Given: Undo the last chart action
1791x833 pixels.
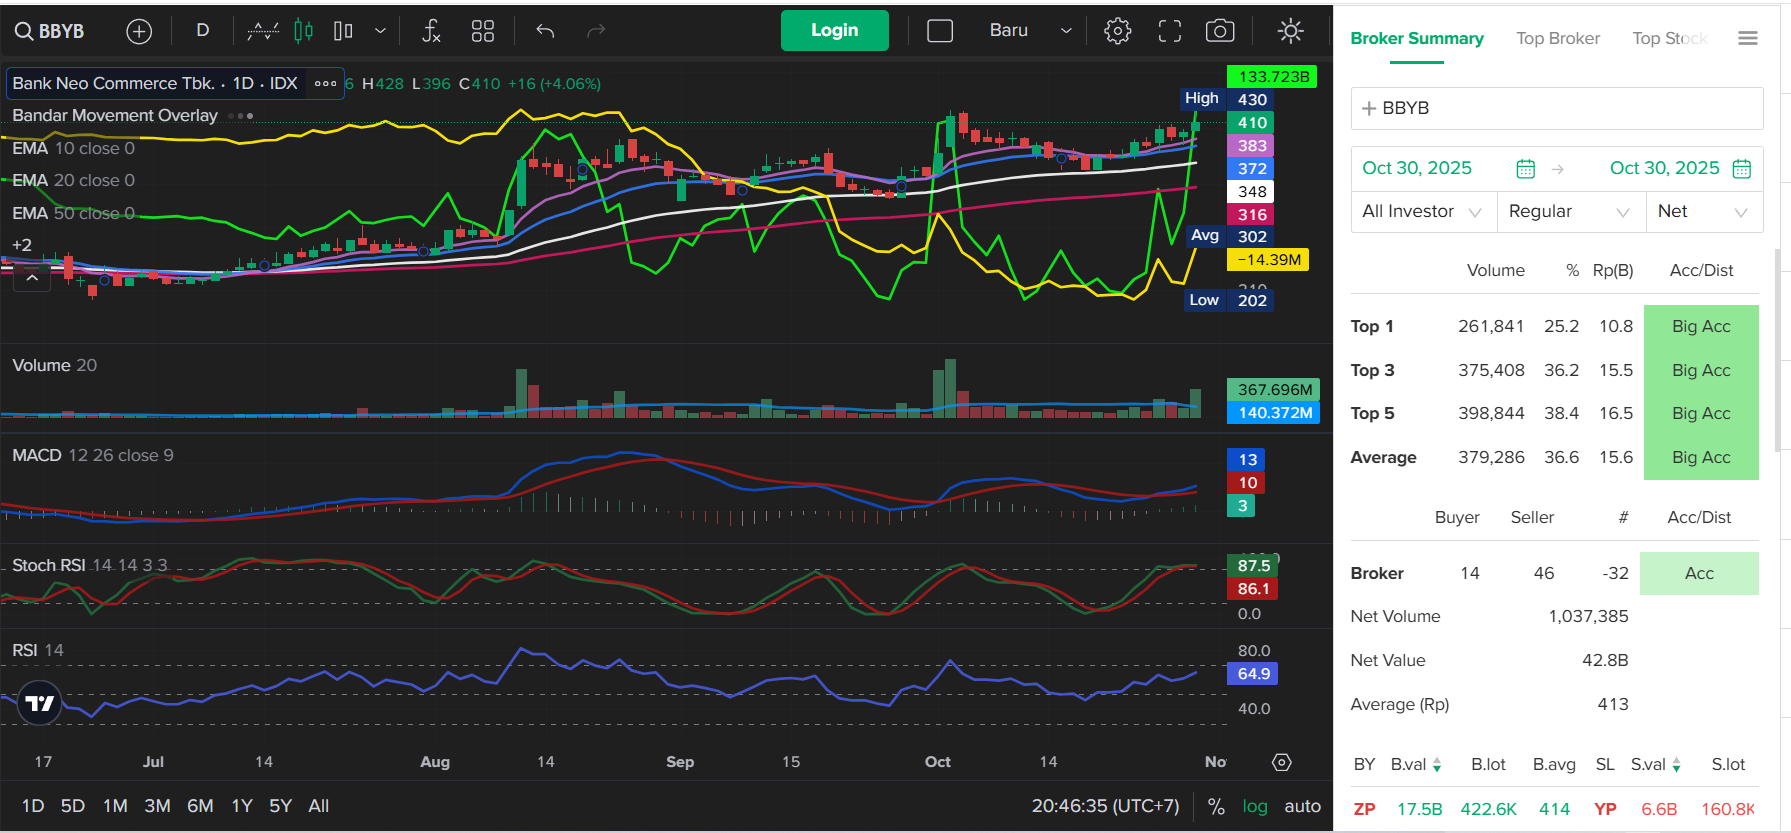Looking at the screenshot, I should point(545,31).
